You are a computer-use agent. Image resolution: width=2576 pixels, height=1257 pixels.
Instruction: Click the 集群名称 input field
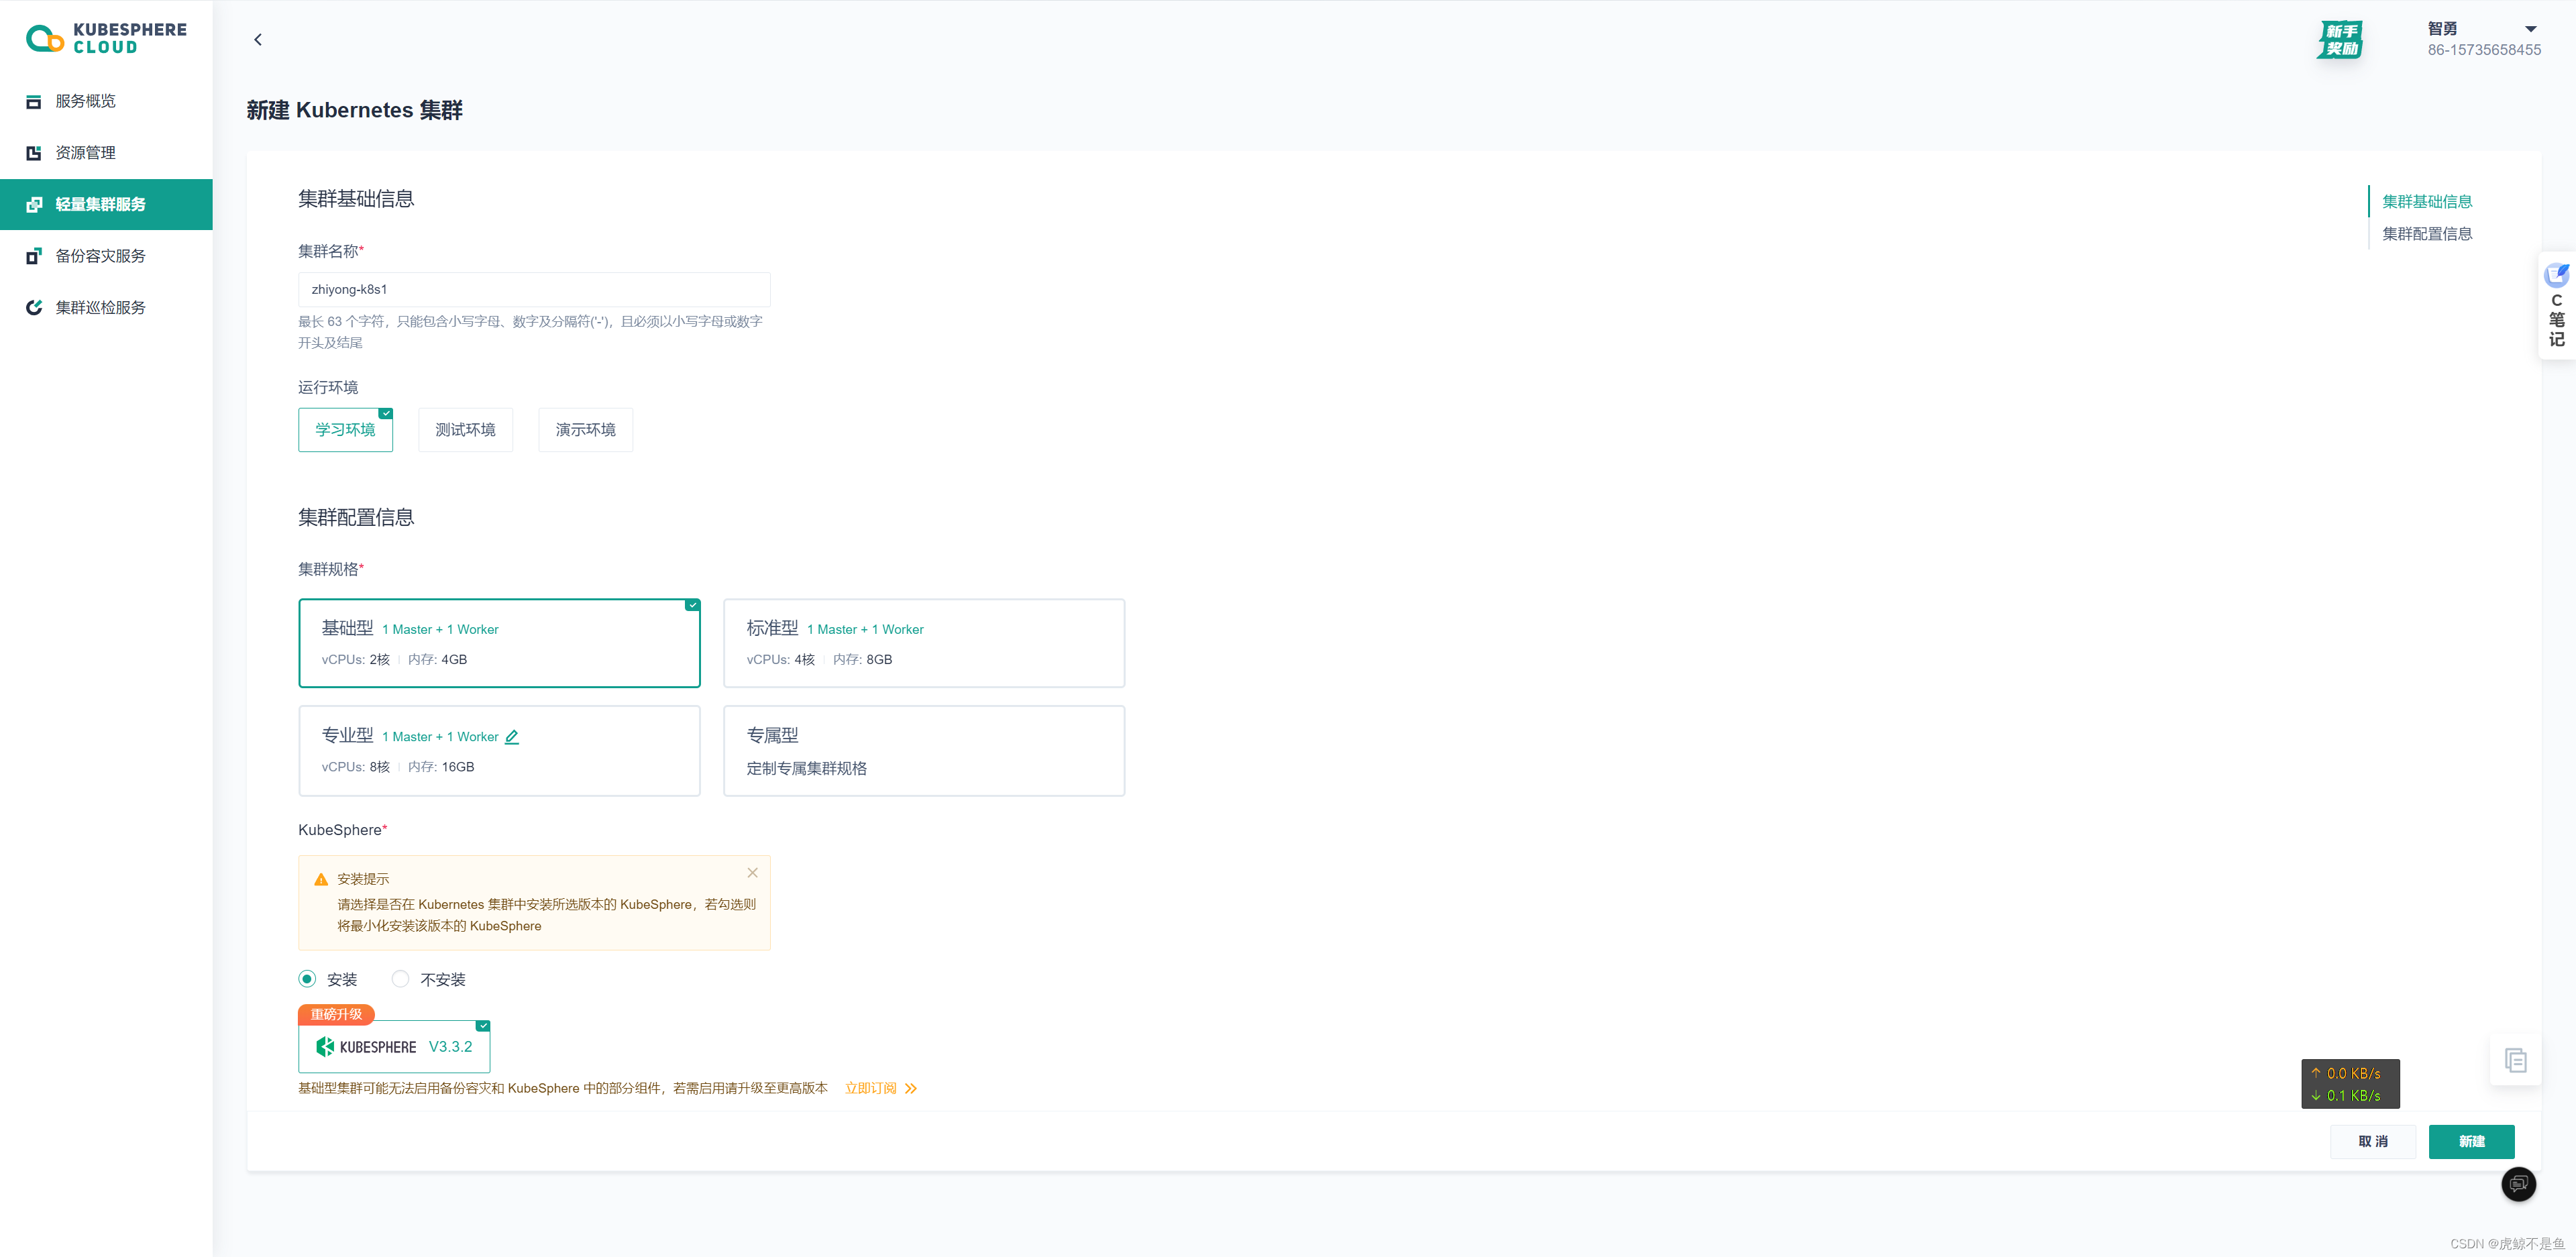click(534, 289)
